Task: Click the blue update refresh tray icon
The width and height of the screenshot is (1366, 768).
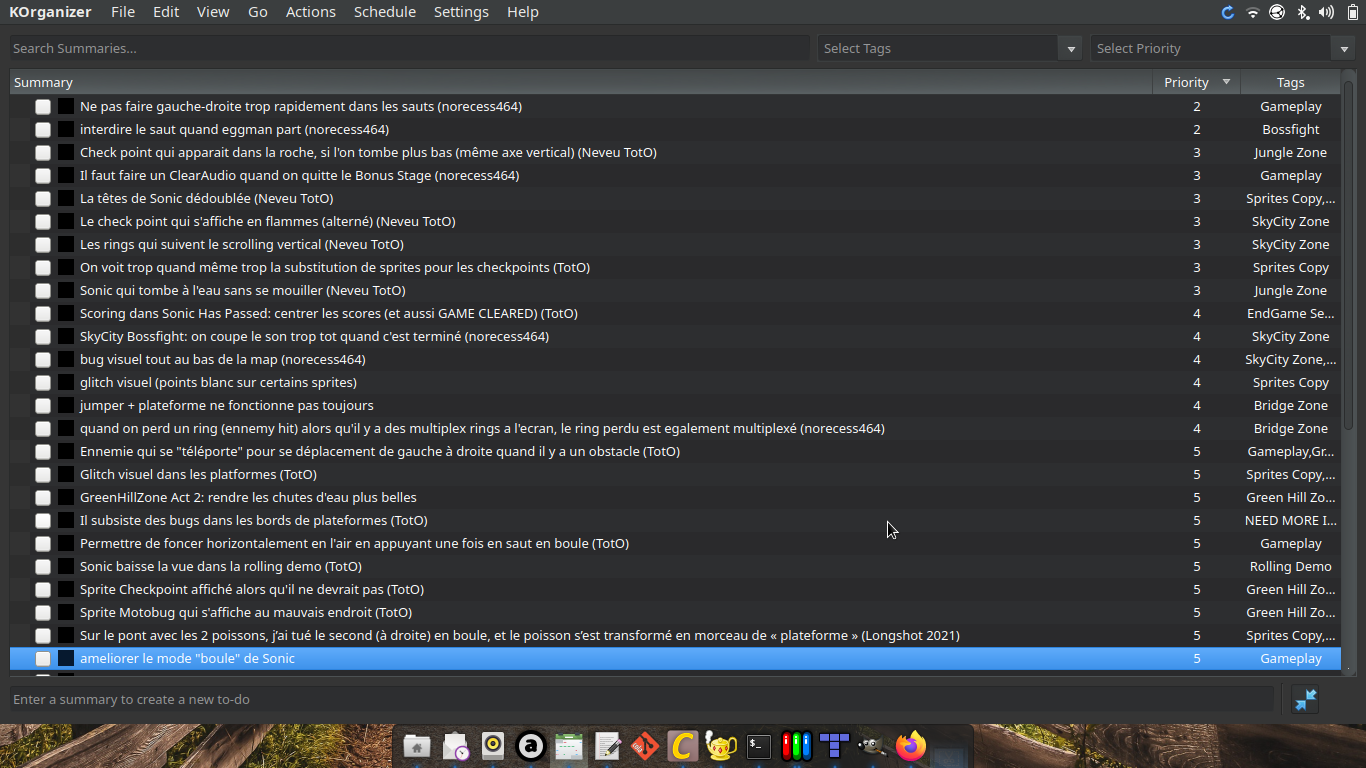Action: 1228,12
